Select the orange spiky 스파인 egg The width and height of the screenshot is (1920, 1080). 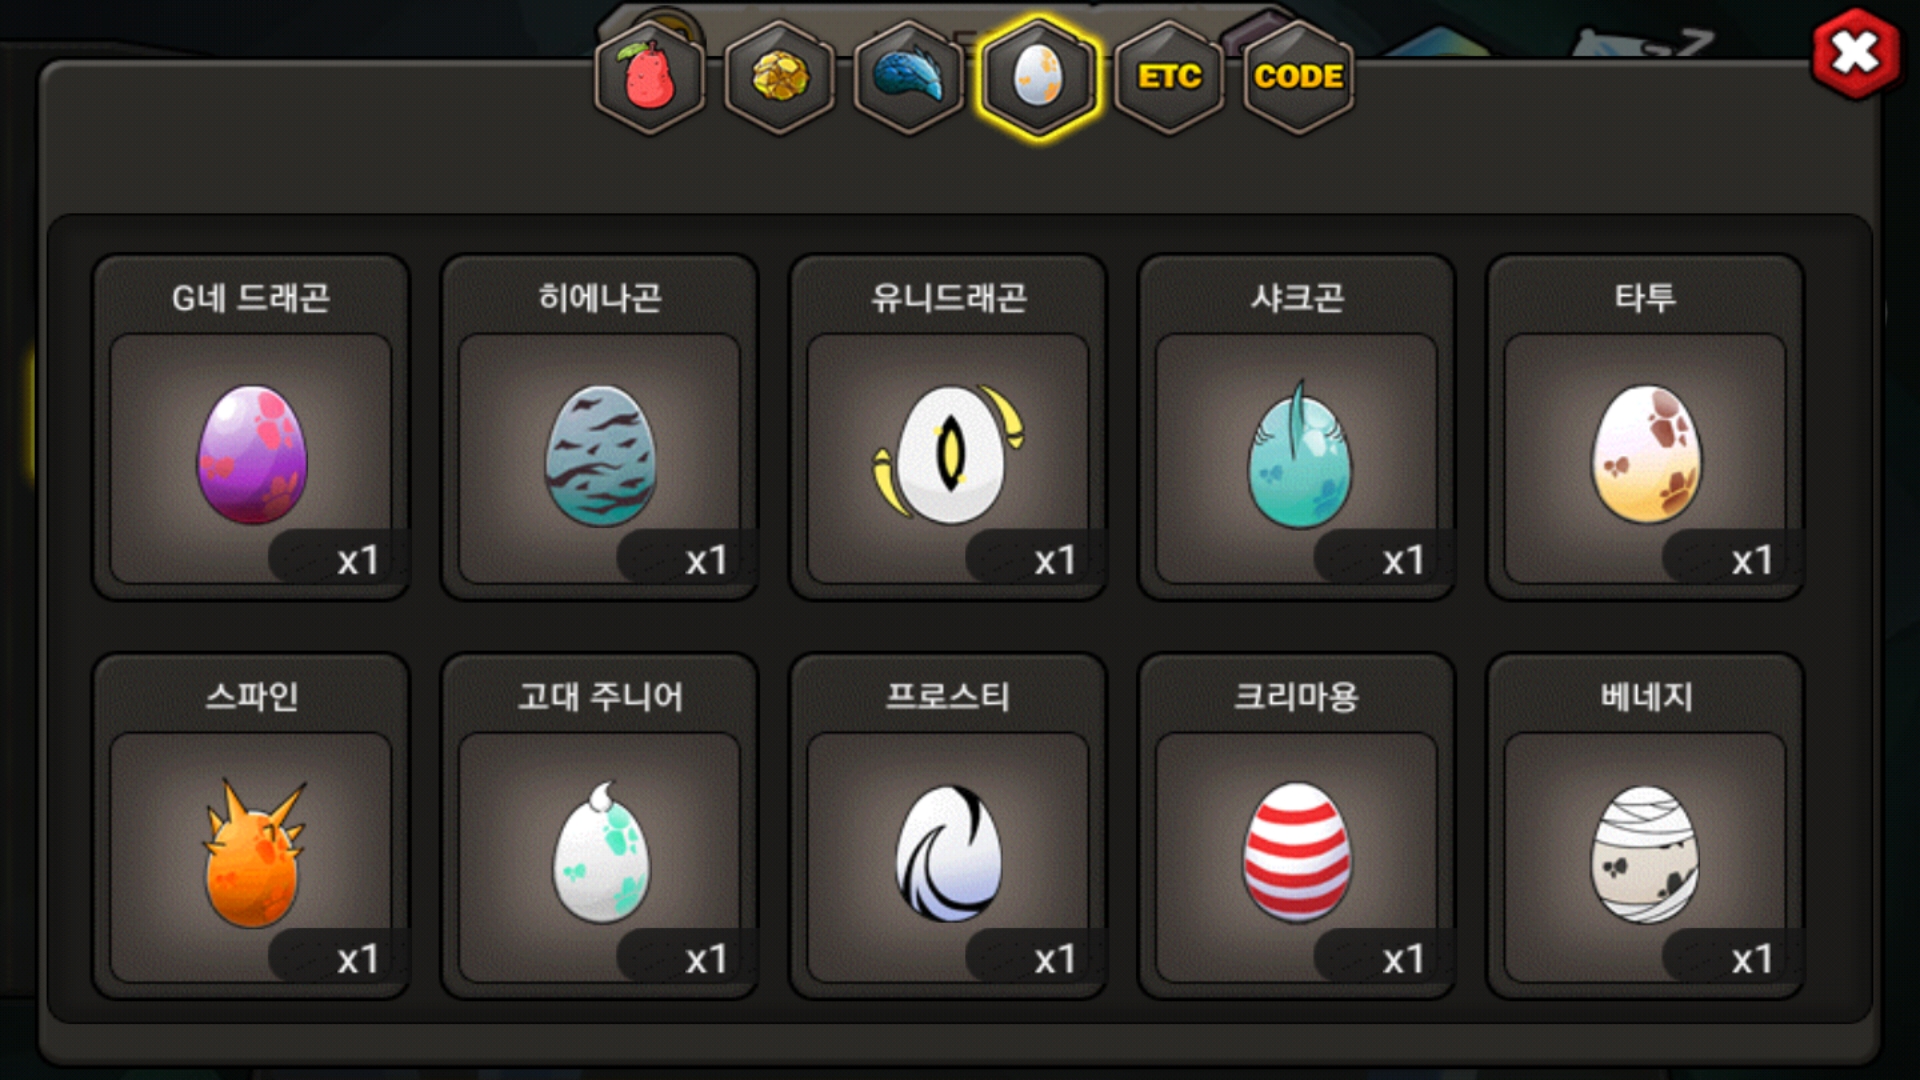pyautogui.click(x=252, y=854)
